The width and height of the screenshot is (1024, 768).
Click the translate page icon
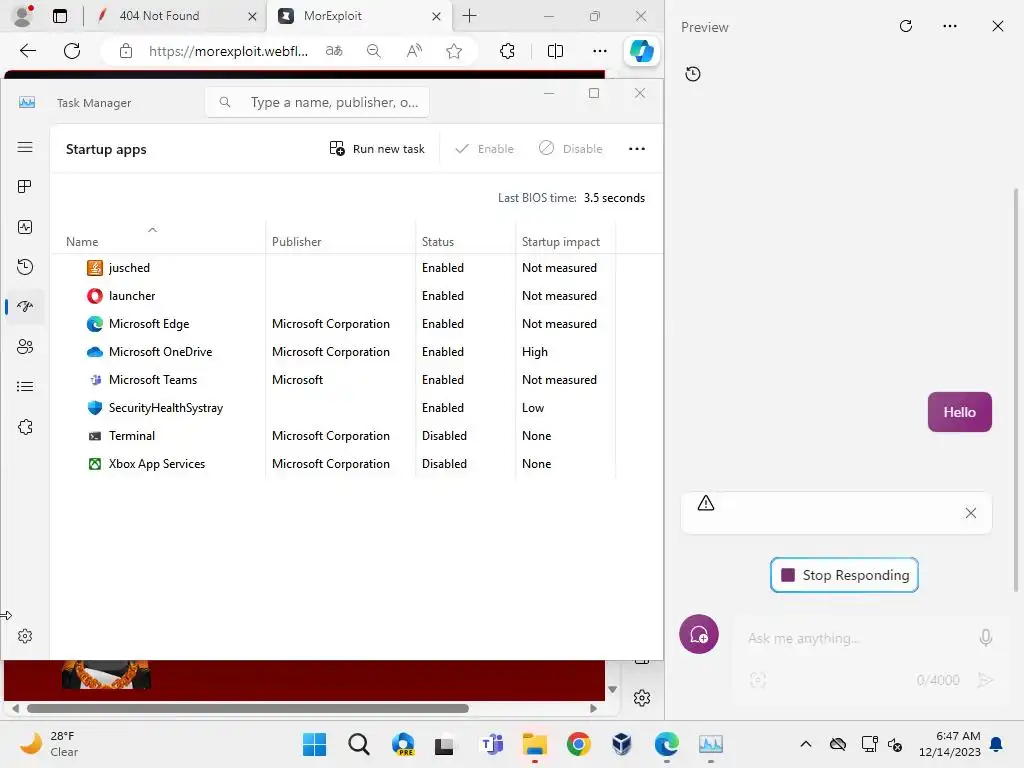pos(334,51)
